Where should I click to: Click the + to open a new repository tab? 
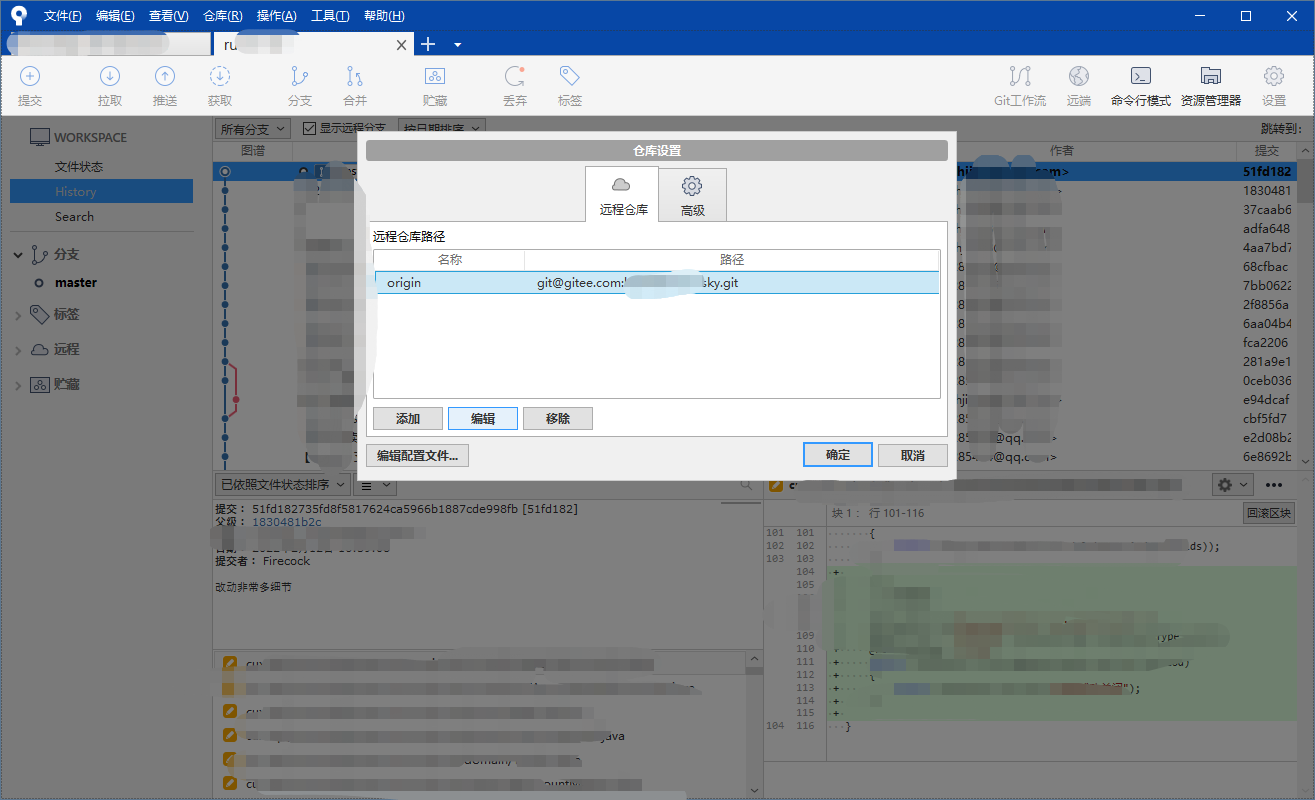coord(428,44)
